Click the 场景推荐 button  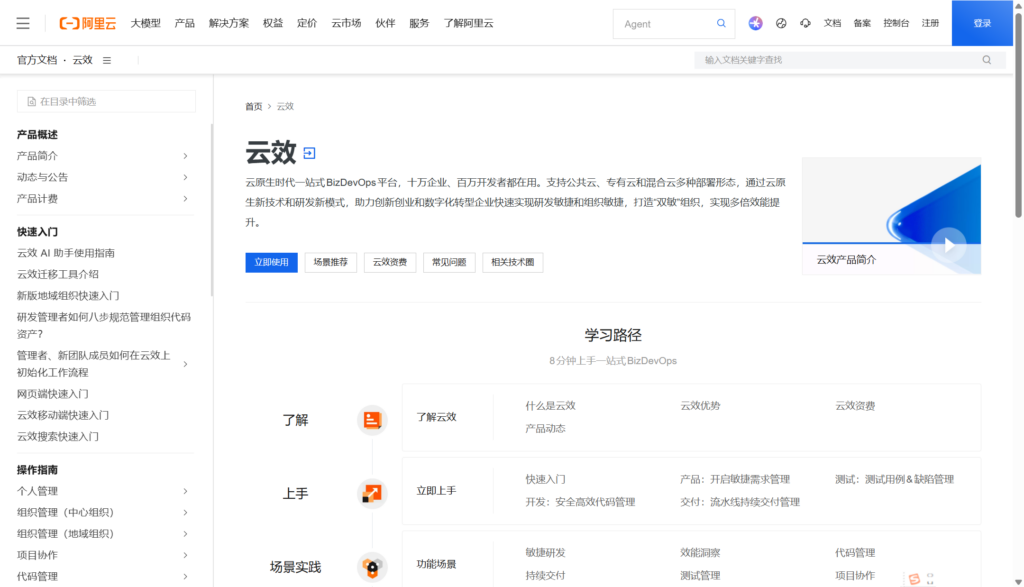click(330, 262)
